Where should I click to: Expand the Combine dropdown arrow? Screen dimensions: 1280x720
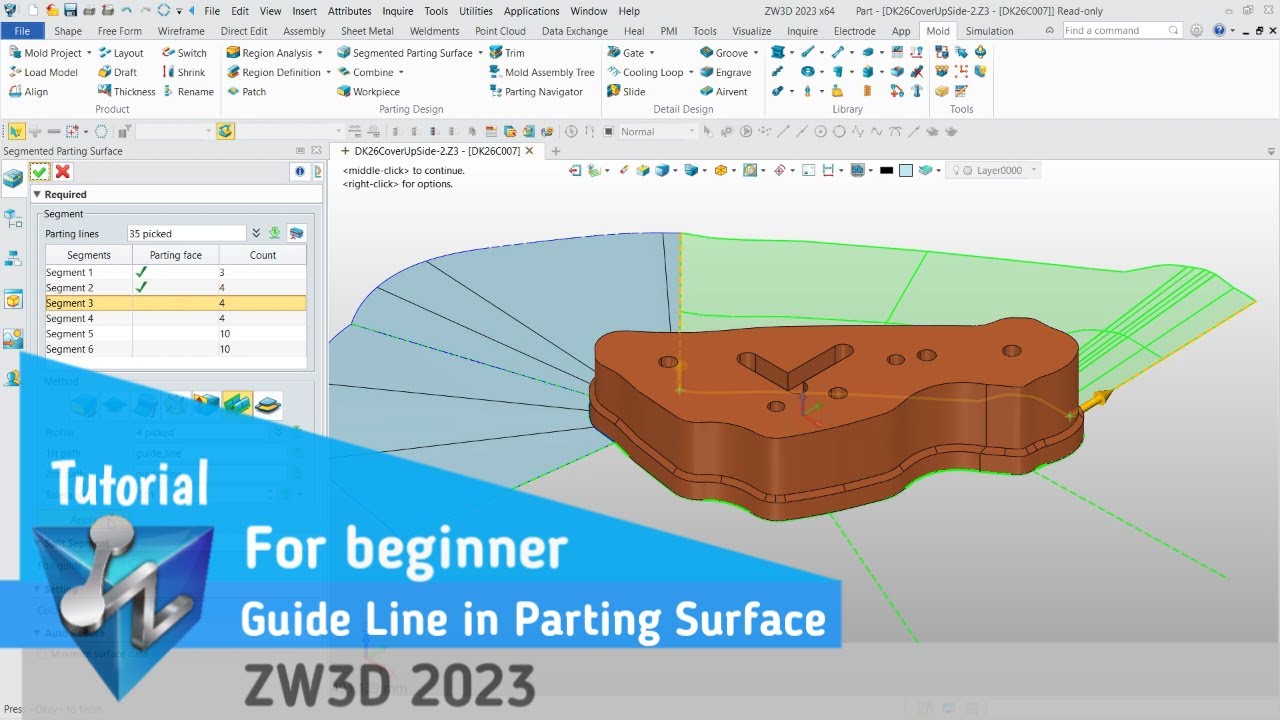pyautogui.click(x=401, y=72)
